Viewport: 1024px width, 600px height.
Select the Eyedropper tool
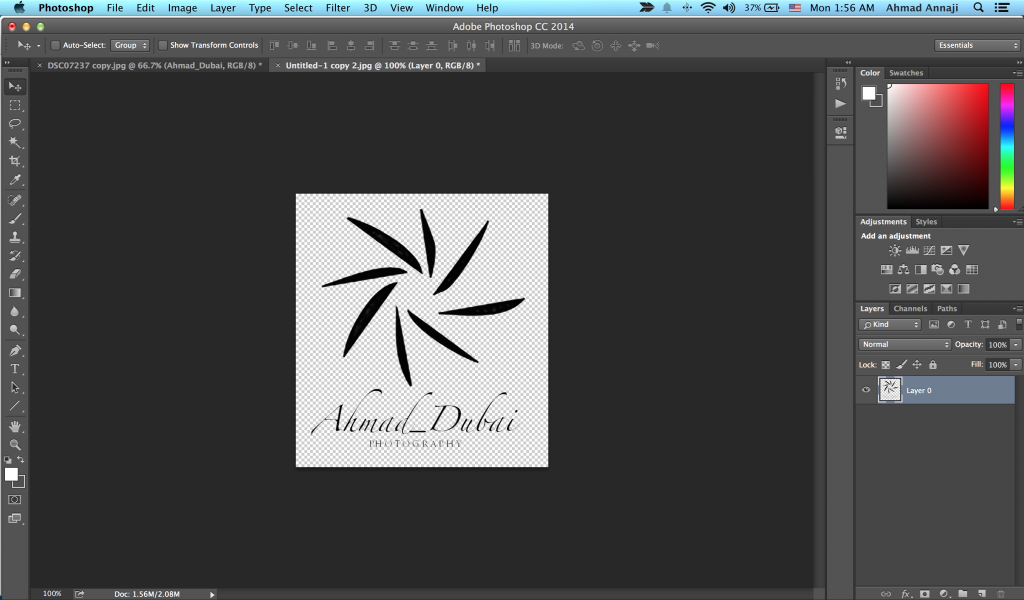pos(15,180)
